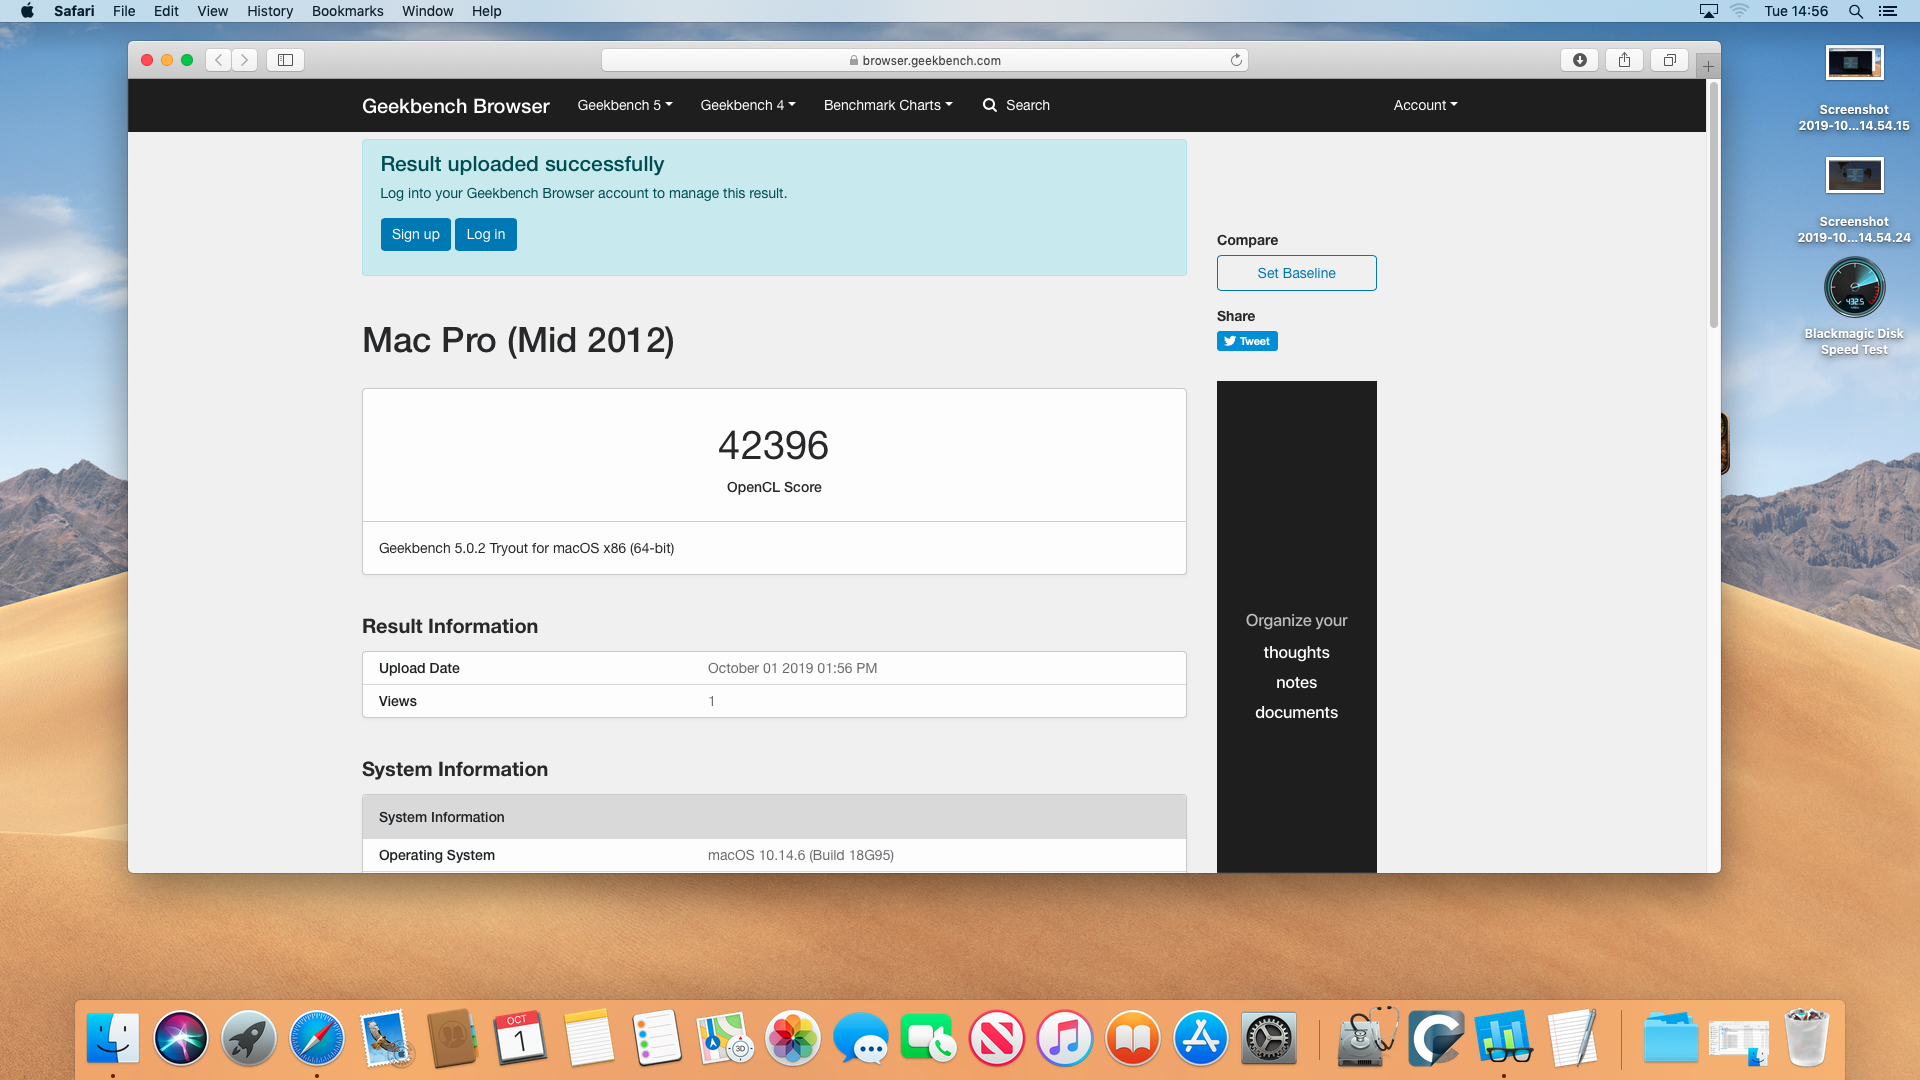Open the History menu in menu bar
The image size is (1920, 1080).
(270, 11)
